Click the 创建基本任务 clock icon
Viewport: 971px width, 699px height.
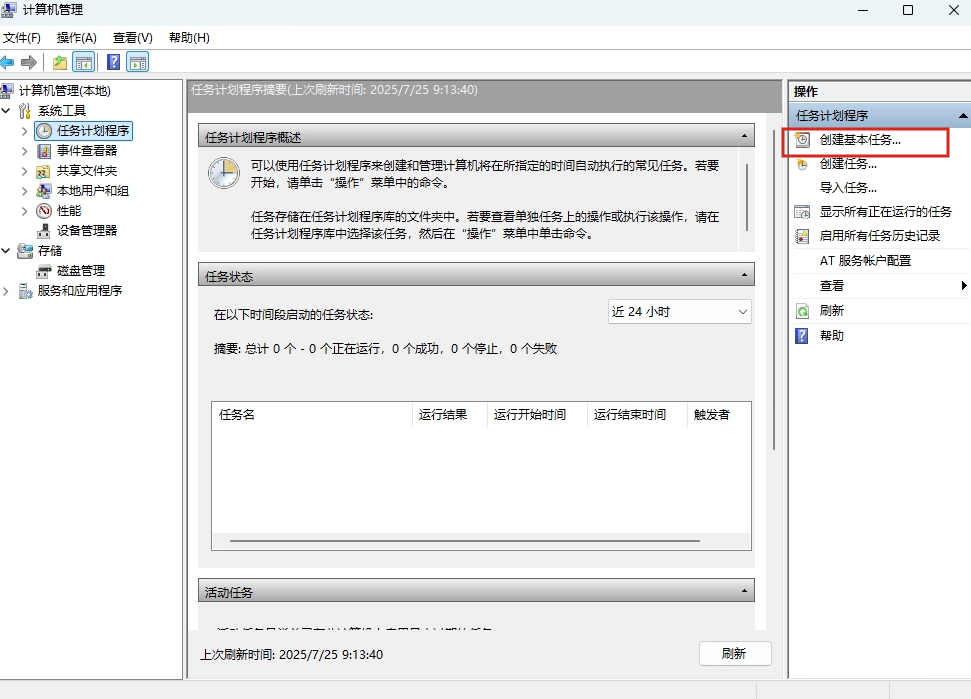pyautogui.click(x=802, y=140)
